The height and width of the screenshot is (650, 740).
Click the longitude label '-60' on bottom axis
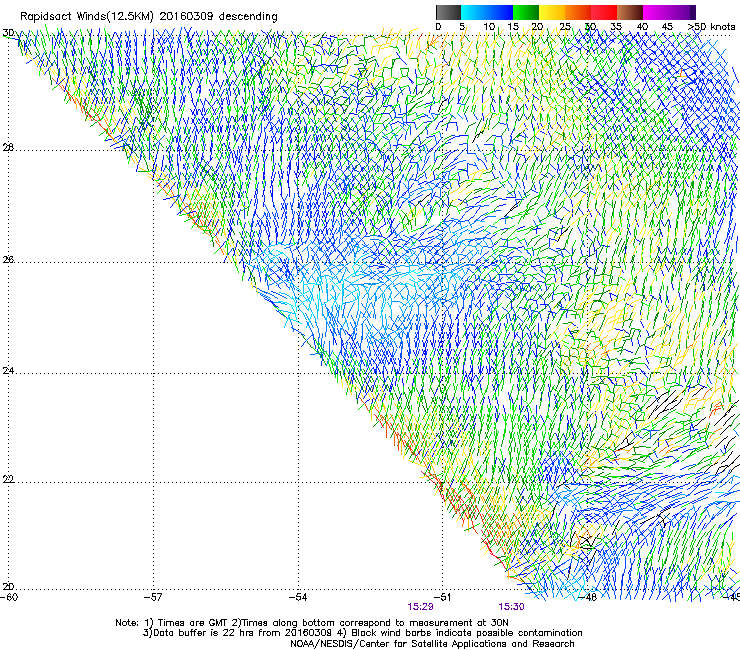(x=9, y=597)
